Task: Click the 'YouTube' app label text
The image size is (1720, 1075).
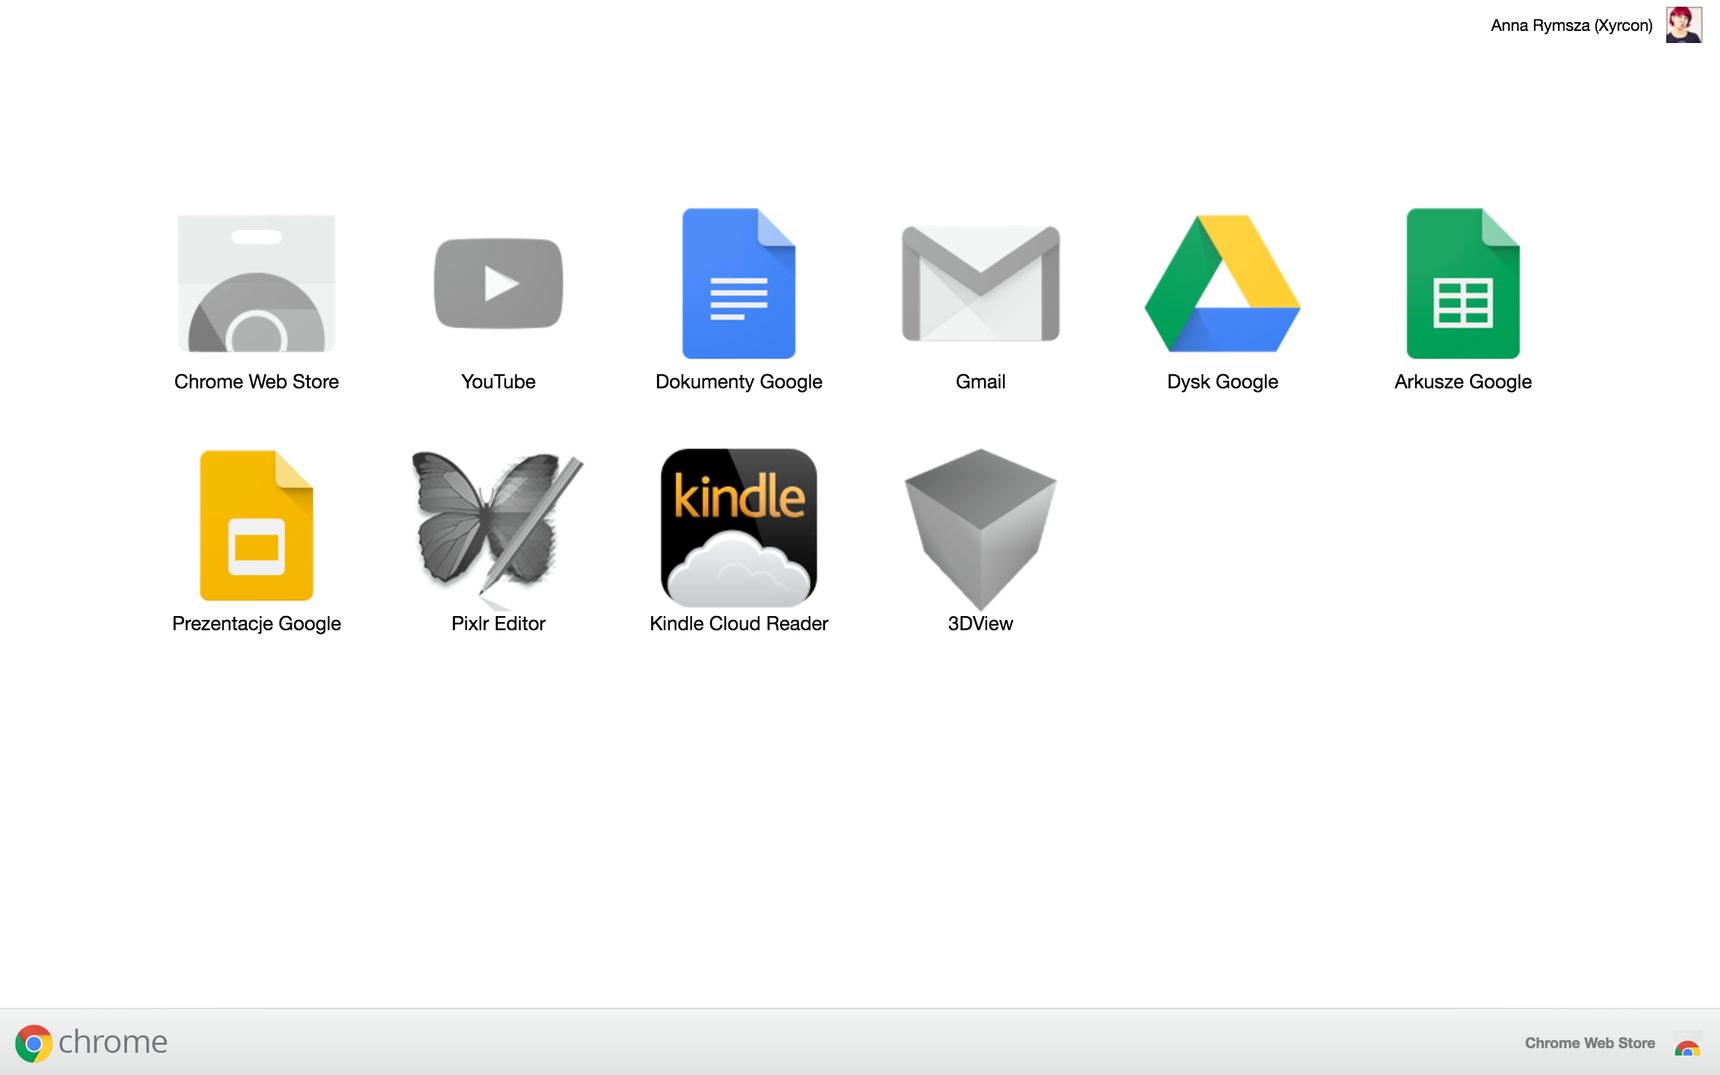Action: click(498, 382)
